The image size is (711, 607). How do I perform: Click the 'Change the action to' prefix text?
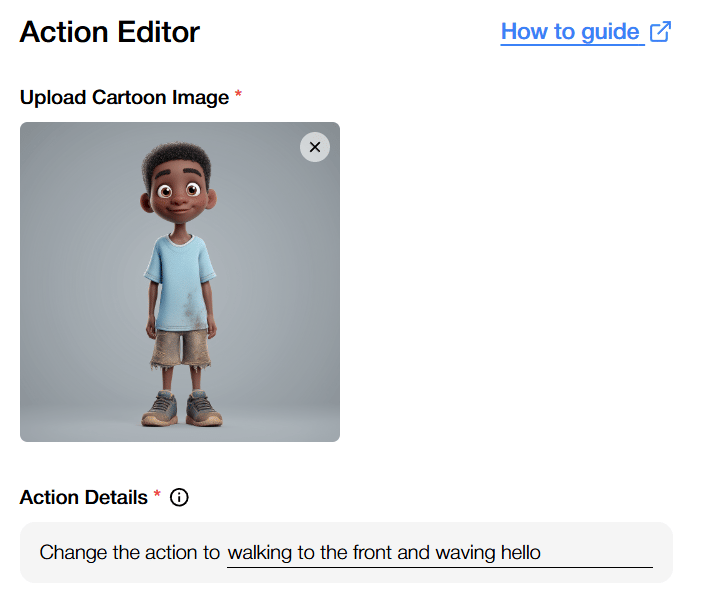(x=130, y=553)
